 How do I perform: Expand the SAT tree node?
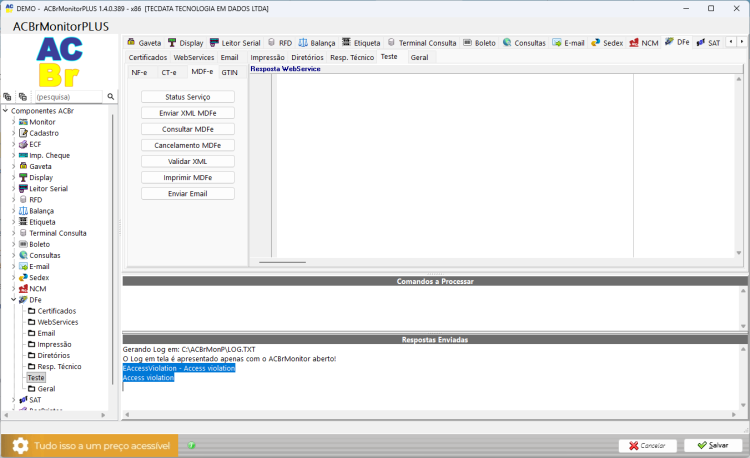click(13, 400)
